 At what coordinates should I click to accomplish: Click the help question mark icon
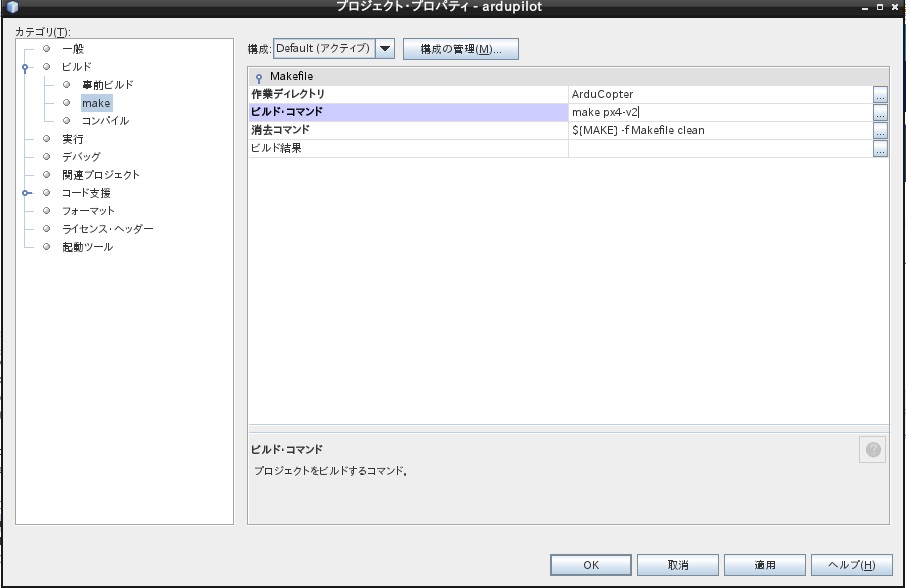(x=873, y=449)
